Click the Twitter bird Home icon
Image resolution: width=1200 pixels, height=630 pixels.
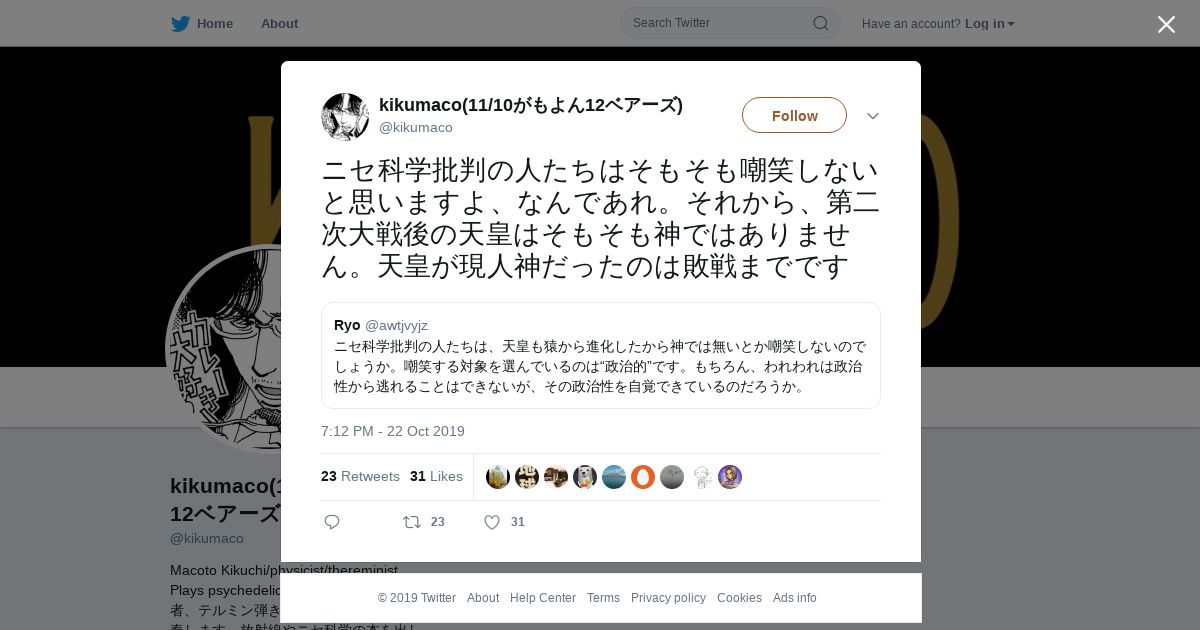180,23
